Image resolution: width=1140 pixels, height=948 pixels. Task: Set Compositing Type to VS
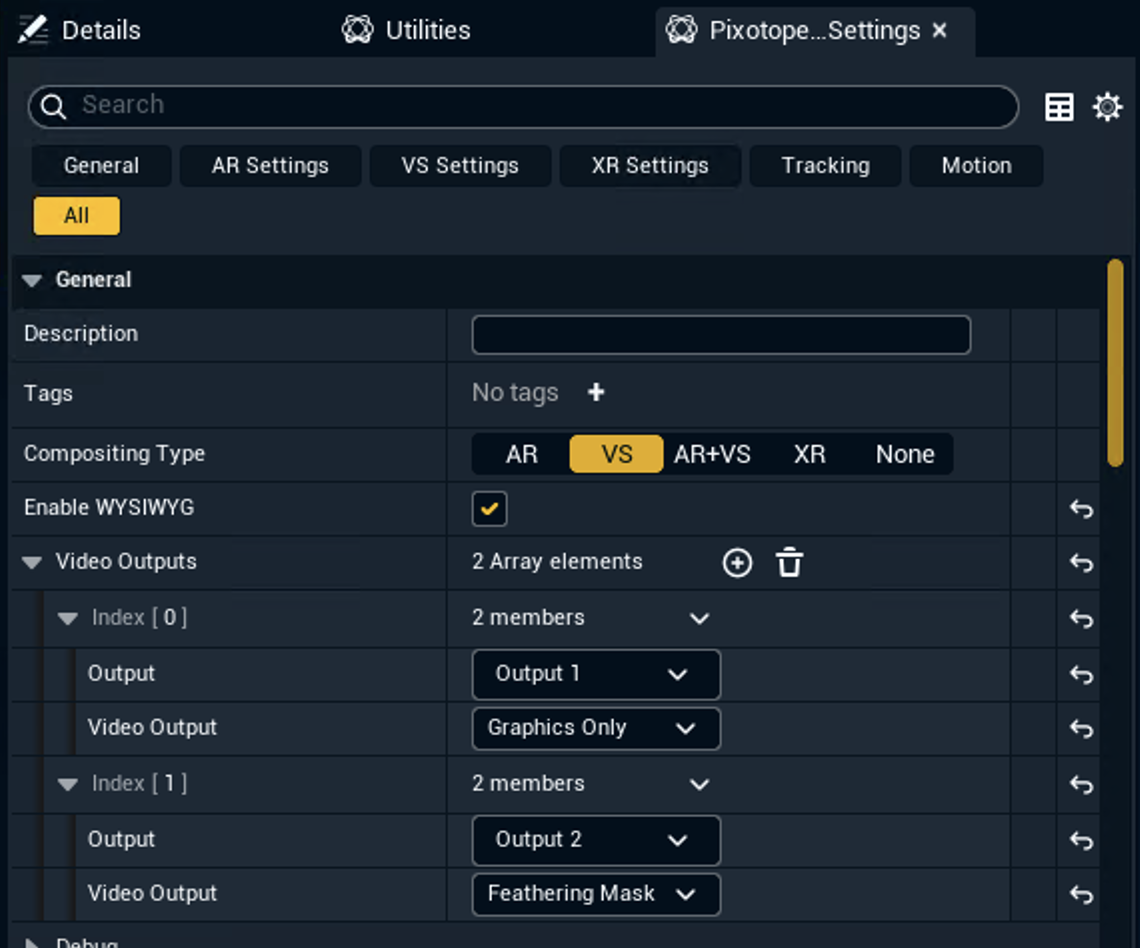point(617,454)
